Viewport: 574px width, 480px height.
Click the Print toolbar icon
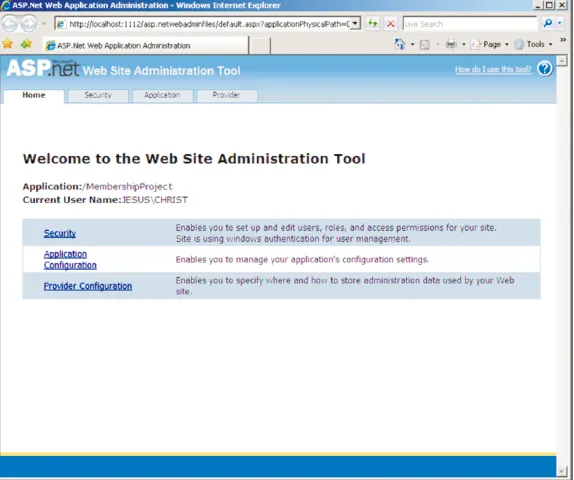click(x=451, y=45)
